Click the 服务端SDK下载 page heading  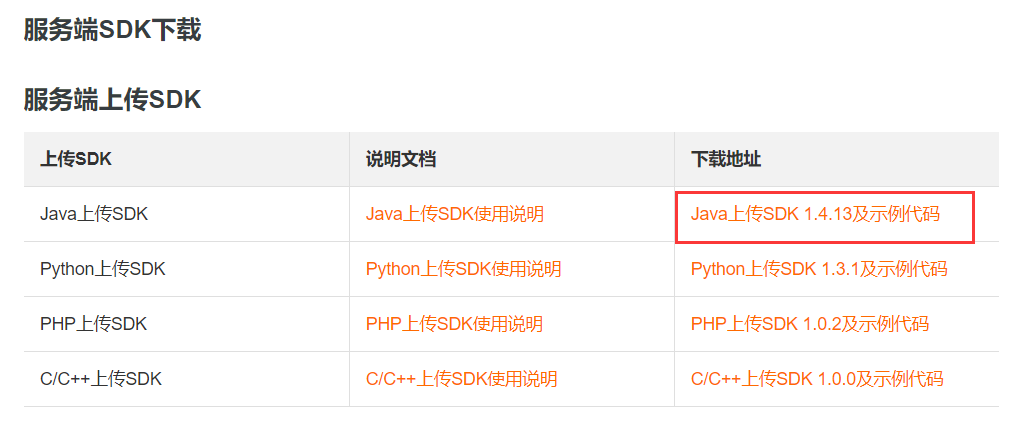point(112,30)
